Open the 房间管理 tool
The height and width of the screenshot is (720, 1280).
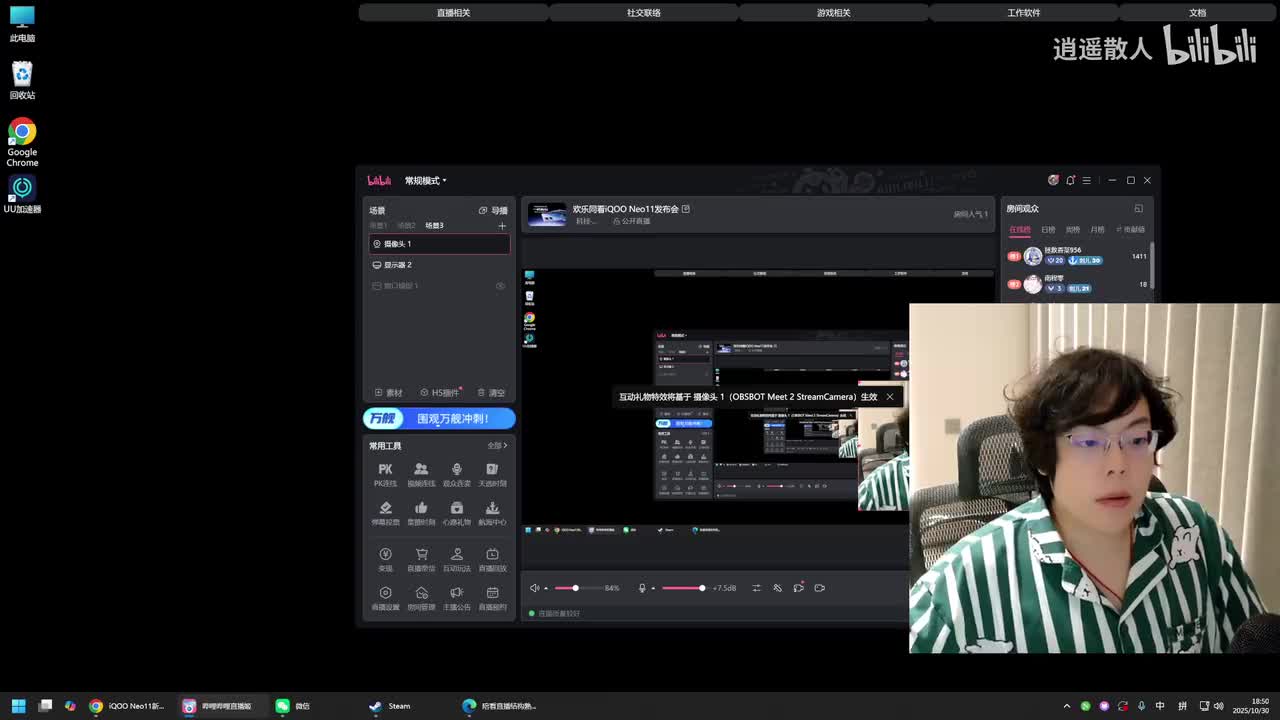[x=421, y=598]
